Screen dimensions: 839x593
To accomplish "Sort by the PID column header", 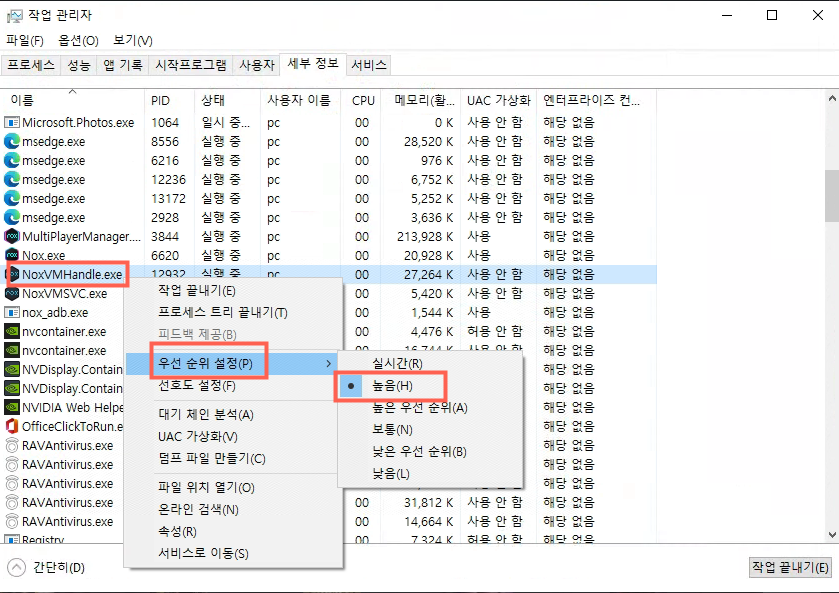I will click(169, 100).
